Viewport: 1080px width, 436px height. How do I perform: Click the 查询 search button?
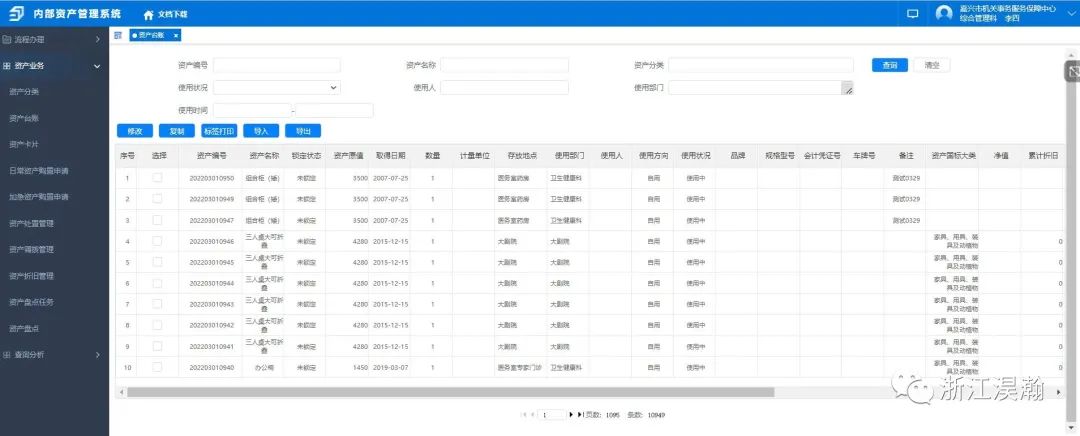[889, 65]
